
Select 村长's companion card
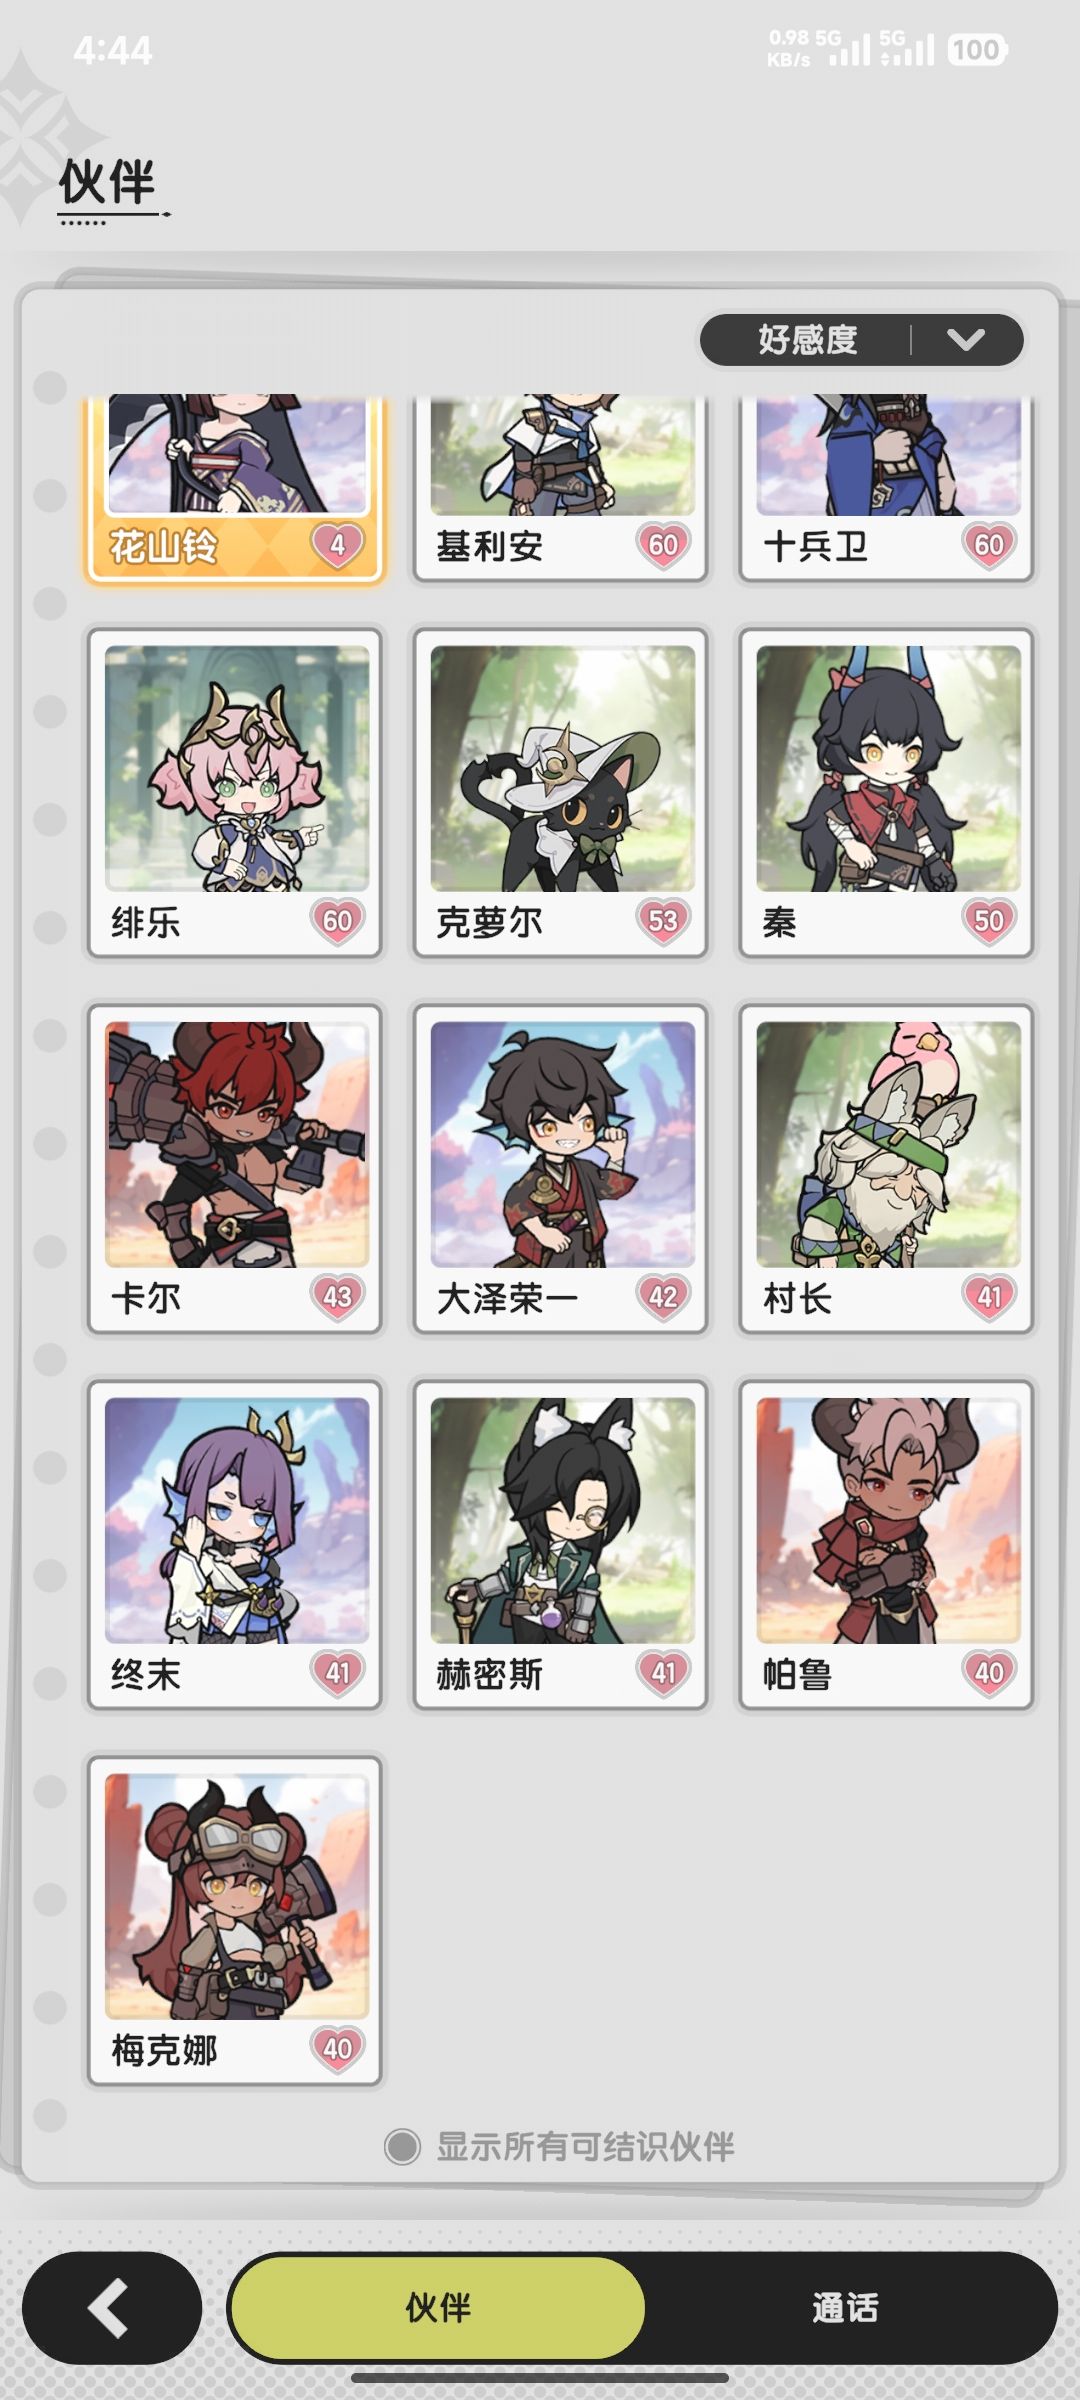click(887, 1169)
